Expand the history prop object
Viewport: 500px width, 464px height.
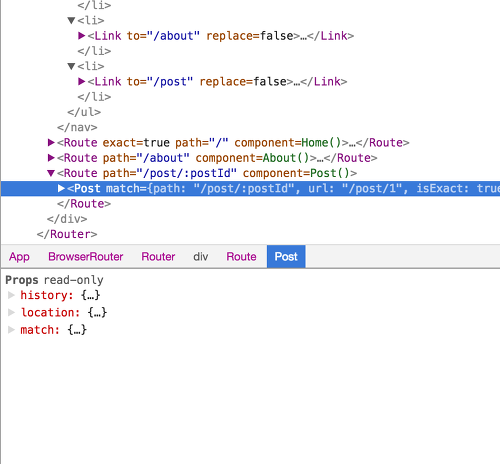pyautogui.click(x=11, y=295)
